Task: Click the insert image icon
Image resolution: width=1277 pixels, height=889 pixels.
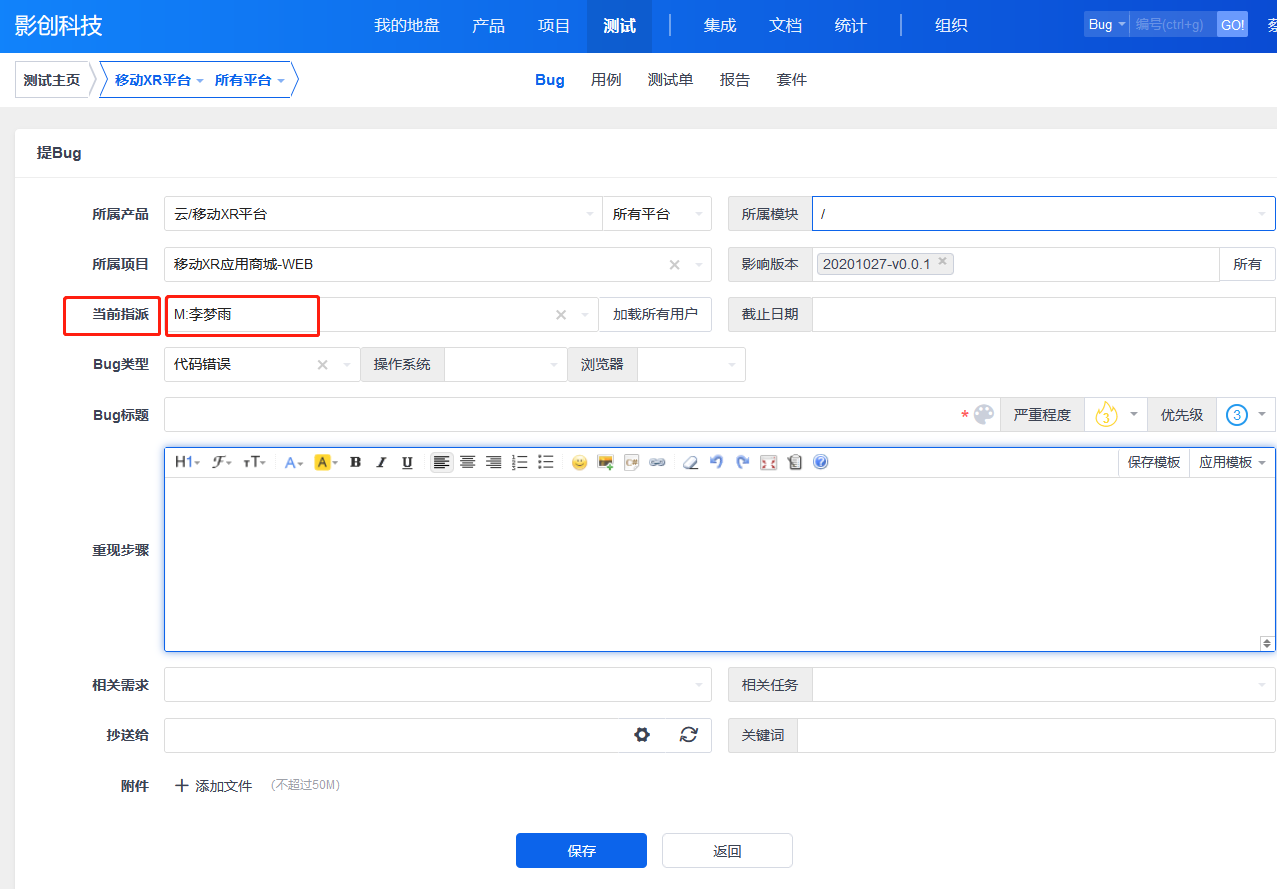Action: [x=605, y=462]
